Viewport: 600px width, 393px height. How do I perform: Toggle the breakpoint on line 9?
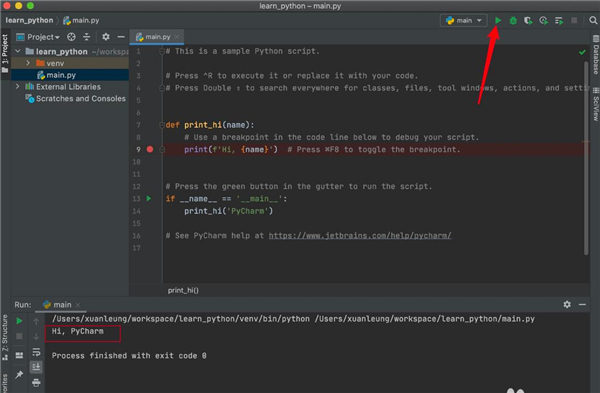(x=150, y=149)
